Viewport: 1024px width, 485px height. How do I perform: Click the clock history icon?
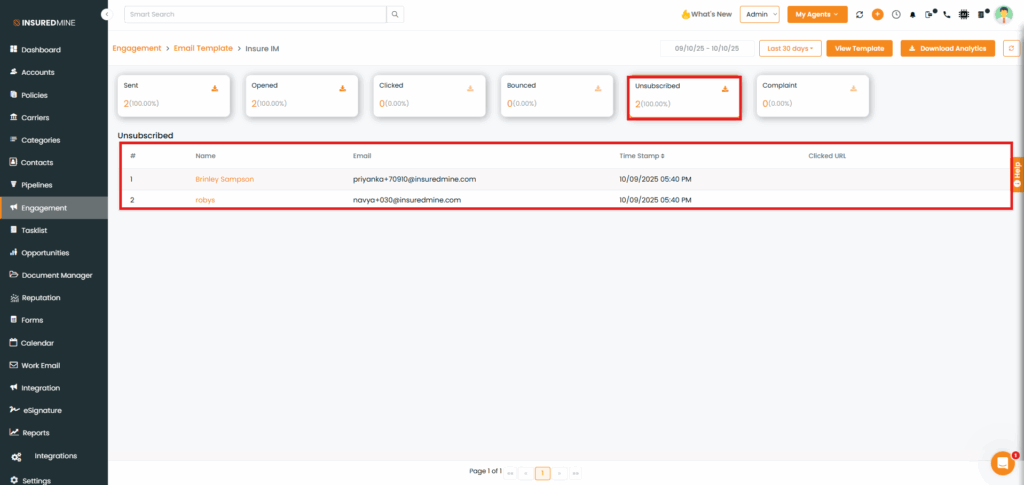pos(895,15)
